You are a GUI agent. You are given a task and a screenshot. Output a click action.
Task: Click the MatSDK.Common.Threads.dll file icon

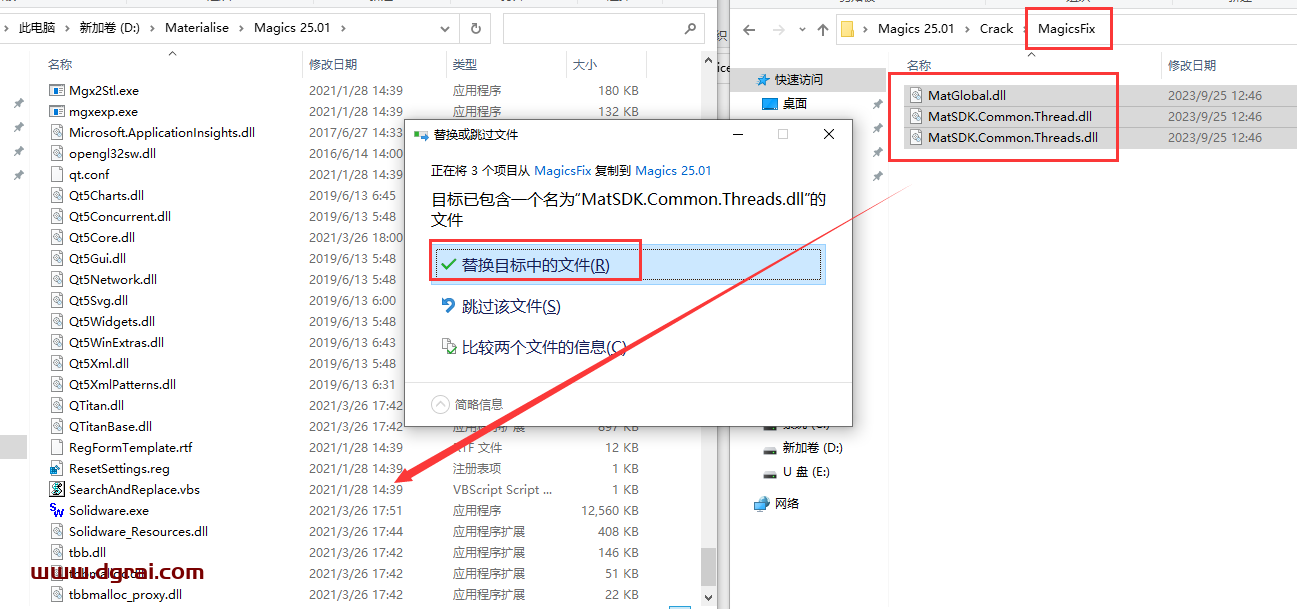pyautogui.click(x=916, y=138)
